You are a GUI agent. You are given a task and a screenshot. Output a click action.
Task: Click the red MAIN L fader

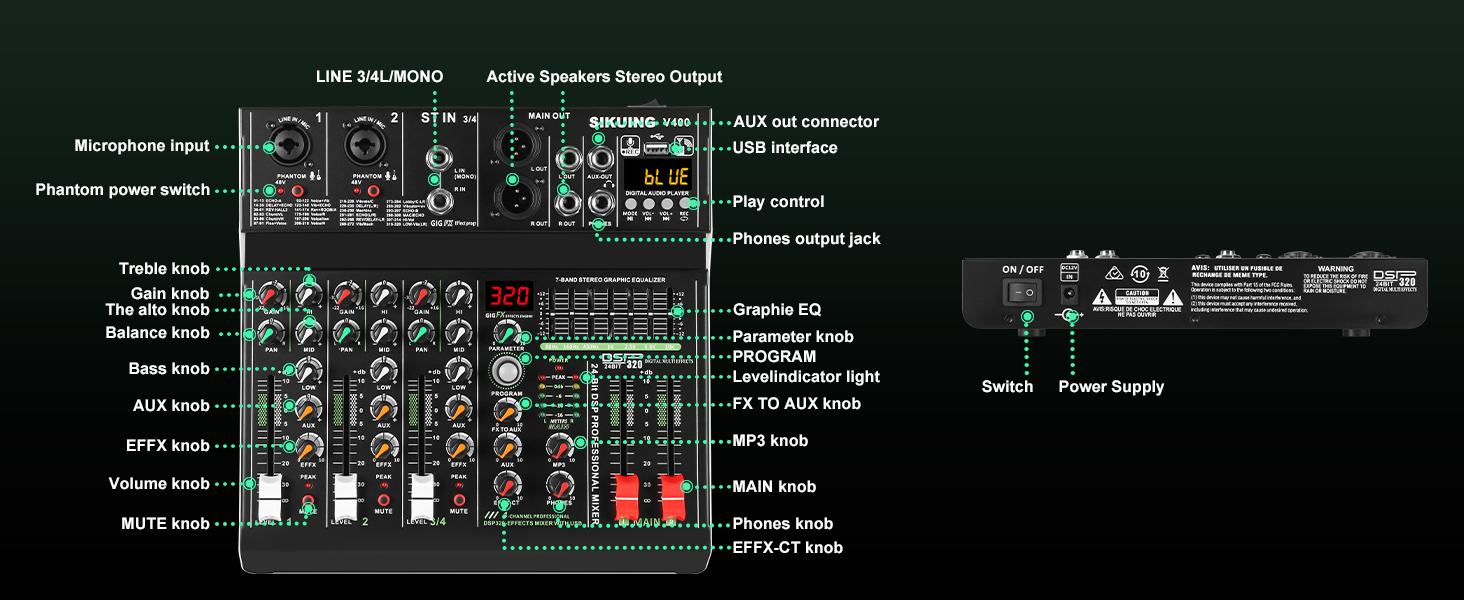pyautogui.click(x=626, y=496)
